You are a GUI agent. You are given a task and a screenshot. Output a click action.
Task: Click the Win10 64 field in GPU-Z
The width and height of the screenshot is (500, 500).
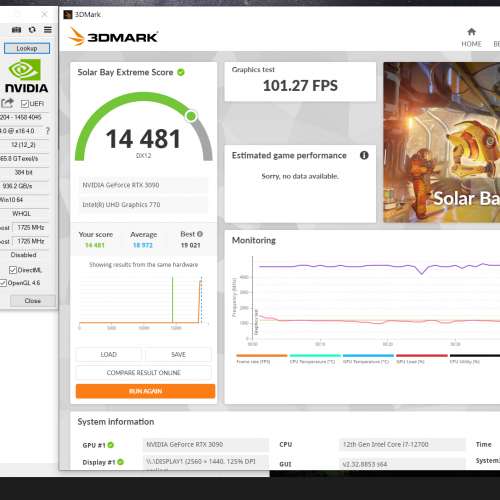[24, 200]
